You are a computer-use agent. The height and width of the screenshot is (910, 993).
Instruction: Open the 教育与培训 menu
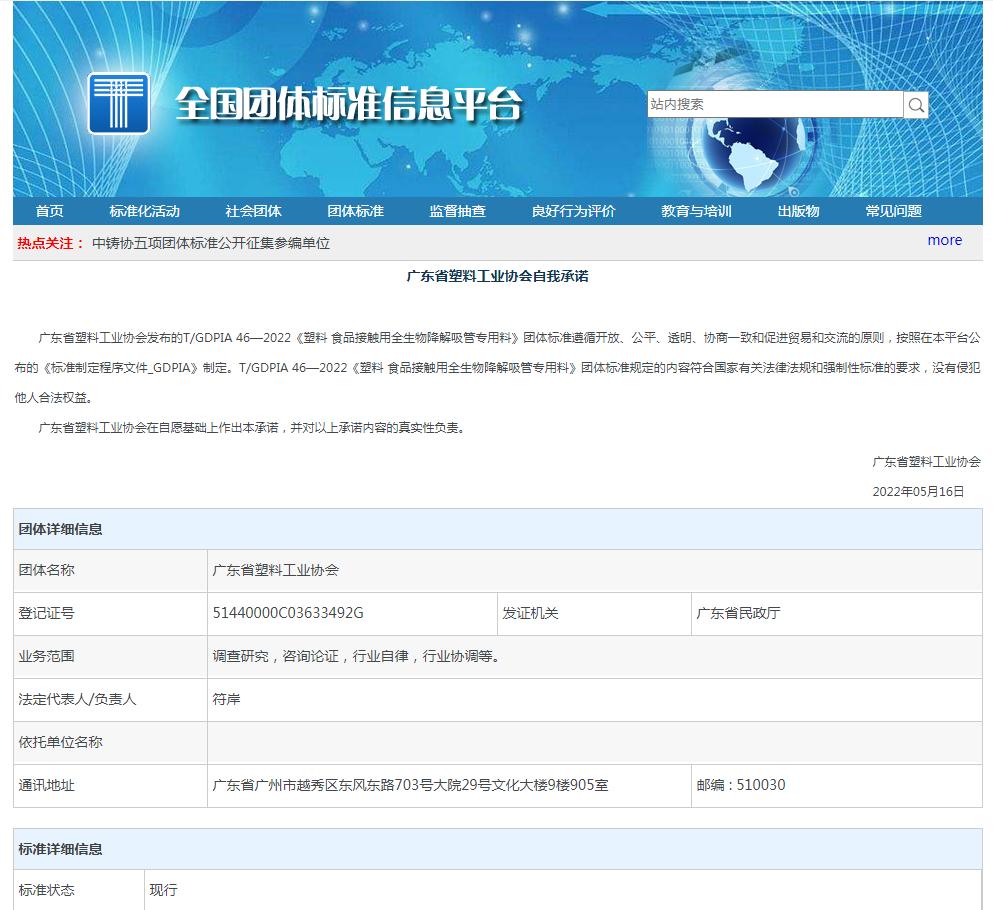pyautogui.click(x=696, y=211)
